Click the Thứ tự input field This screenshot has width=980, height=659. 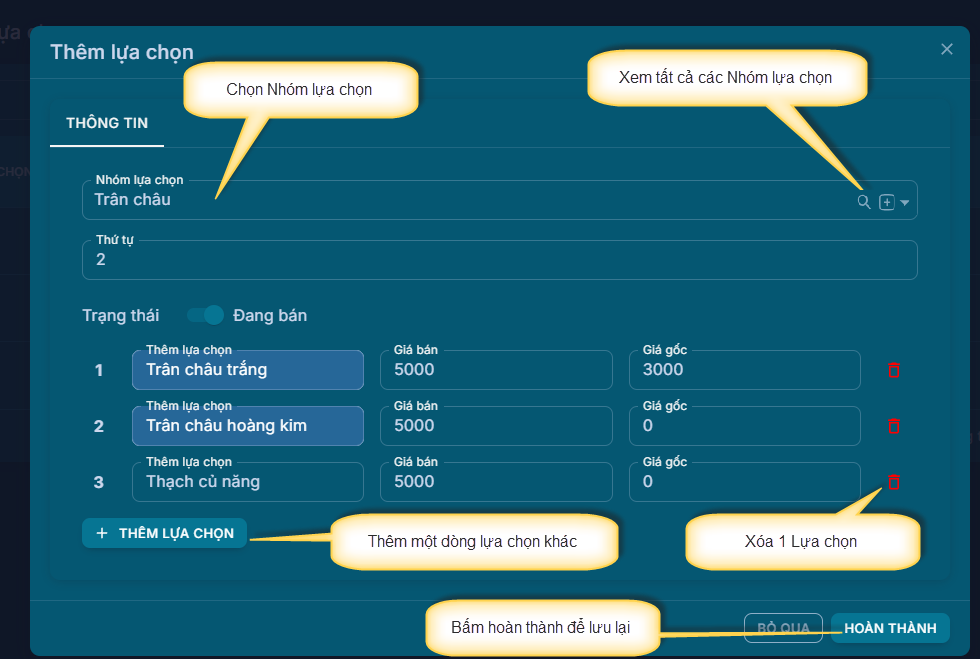[498, 260]
